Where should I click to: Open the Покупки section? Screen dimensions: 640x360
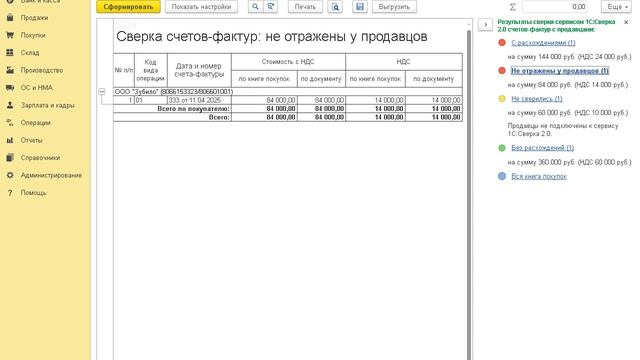coord(33,35)
